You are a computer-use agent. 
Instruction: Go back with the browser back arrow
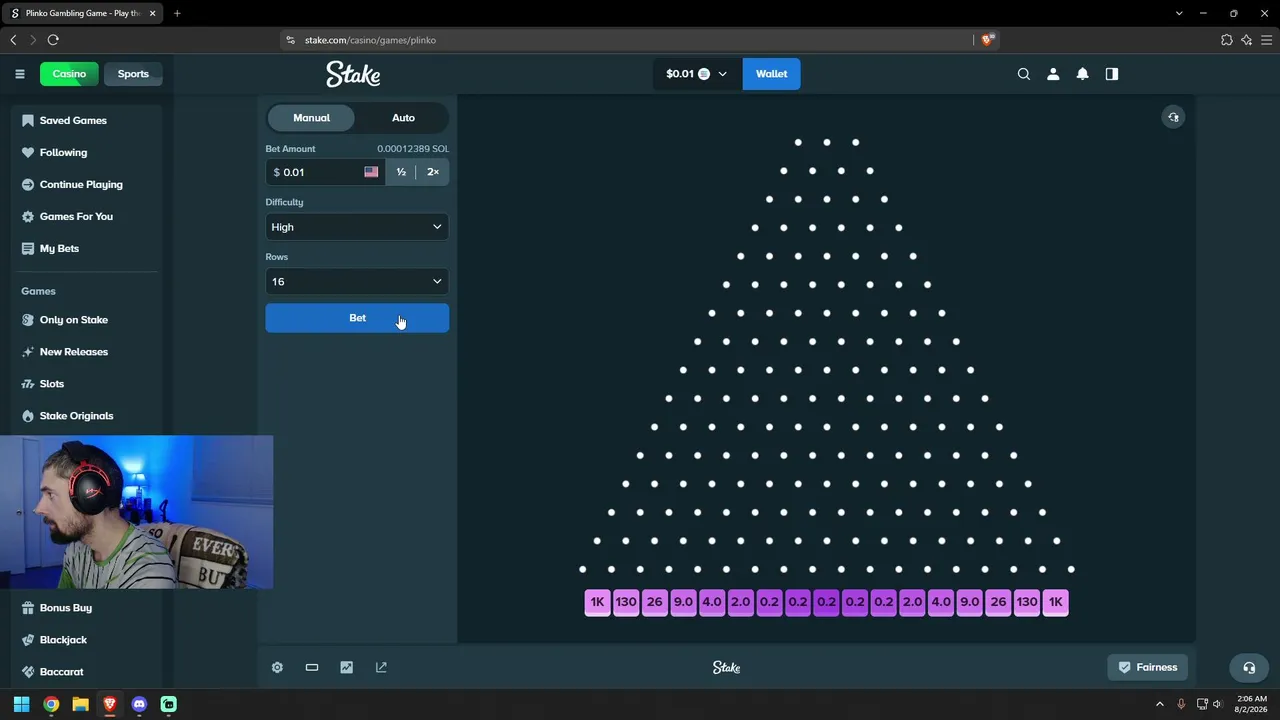pyautogui.click(x=13, y=40)
